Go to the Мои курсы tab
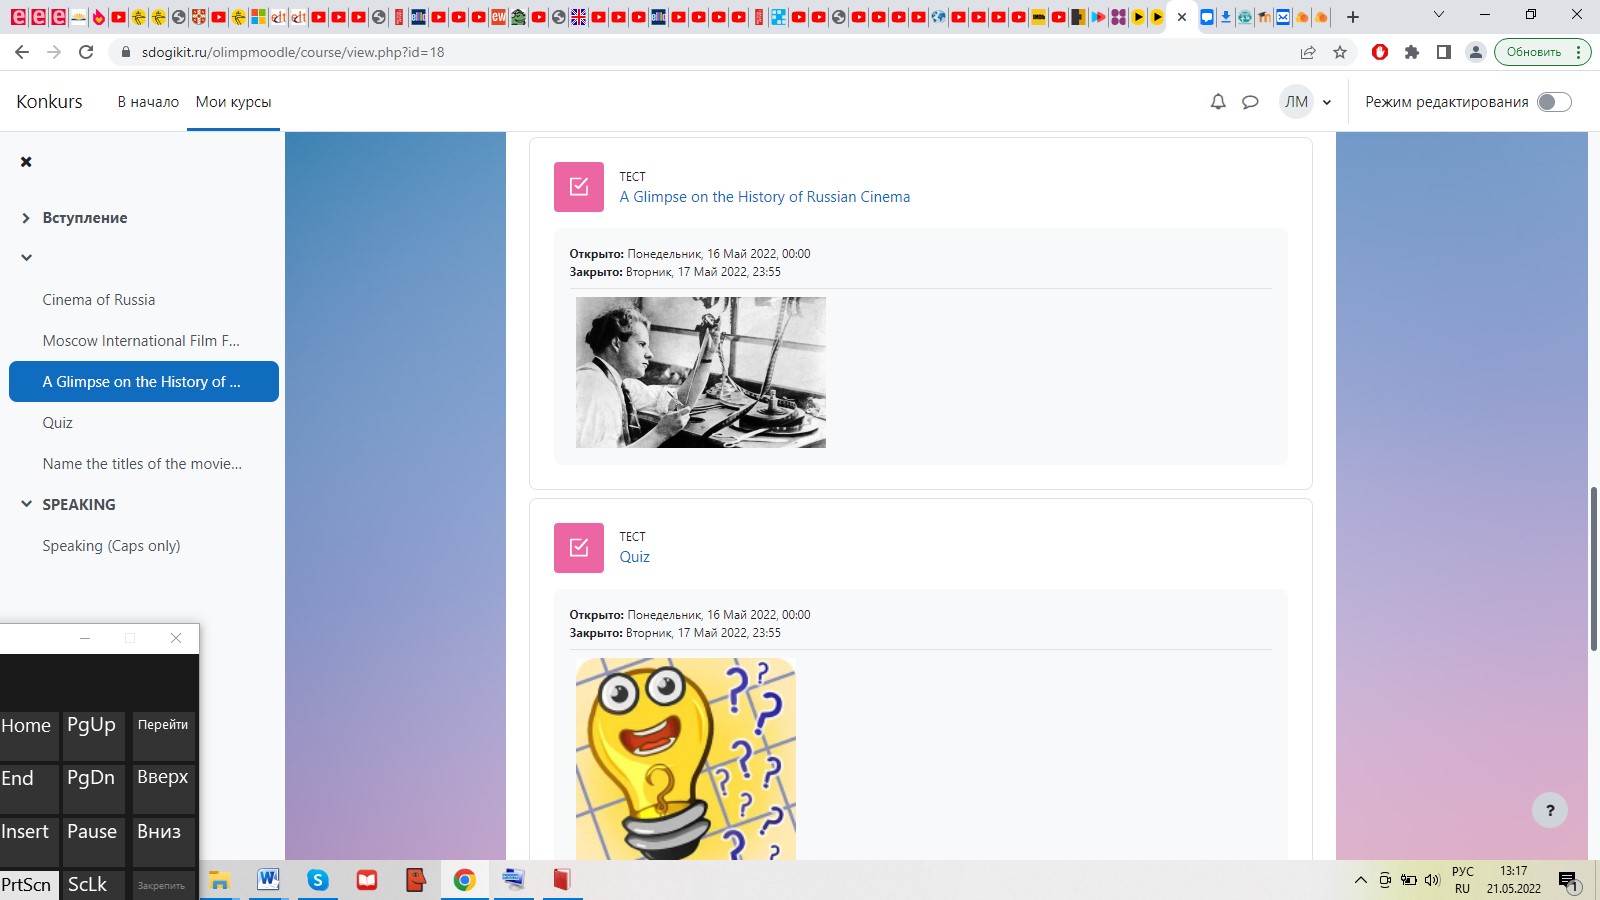Screen dimensions: 1600x900 coord(233,102)
